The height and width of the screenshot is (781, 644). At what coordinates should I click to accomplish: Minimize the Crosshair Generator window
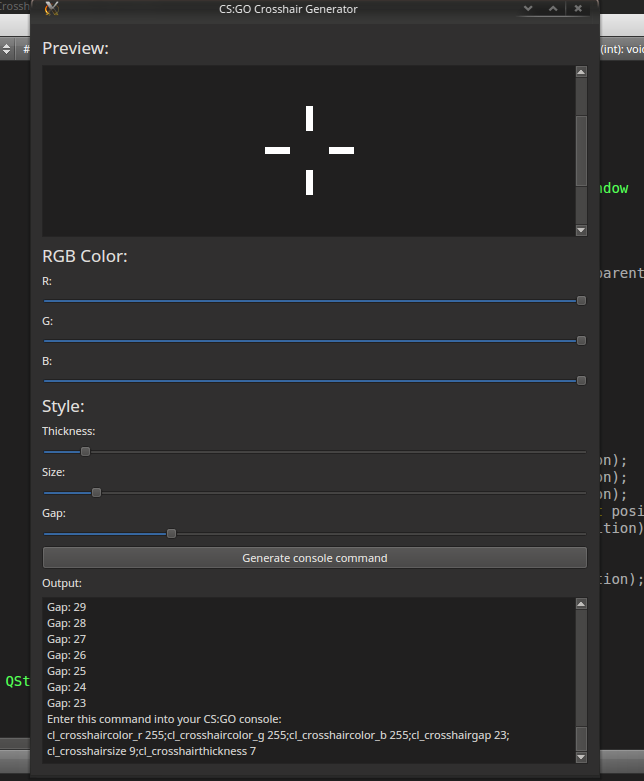tap(528, 8)
